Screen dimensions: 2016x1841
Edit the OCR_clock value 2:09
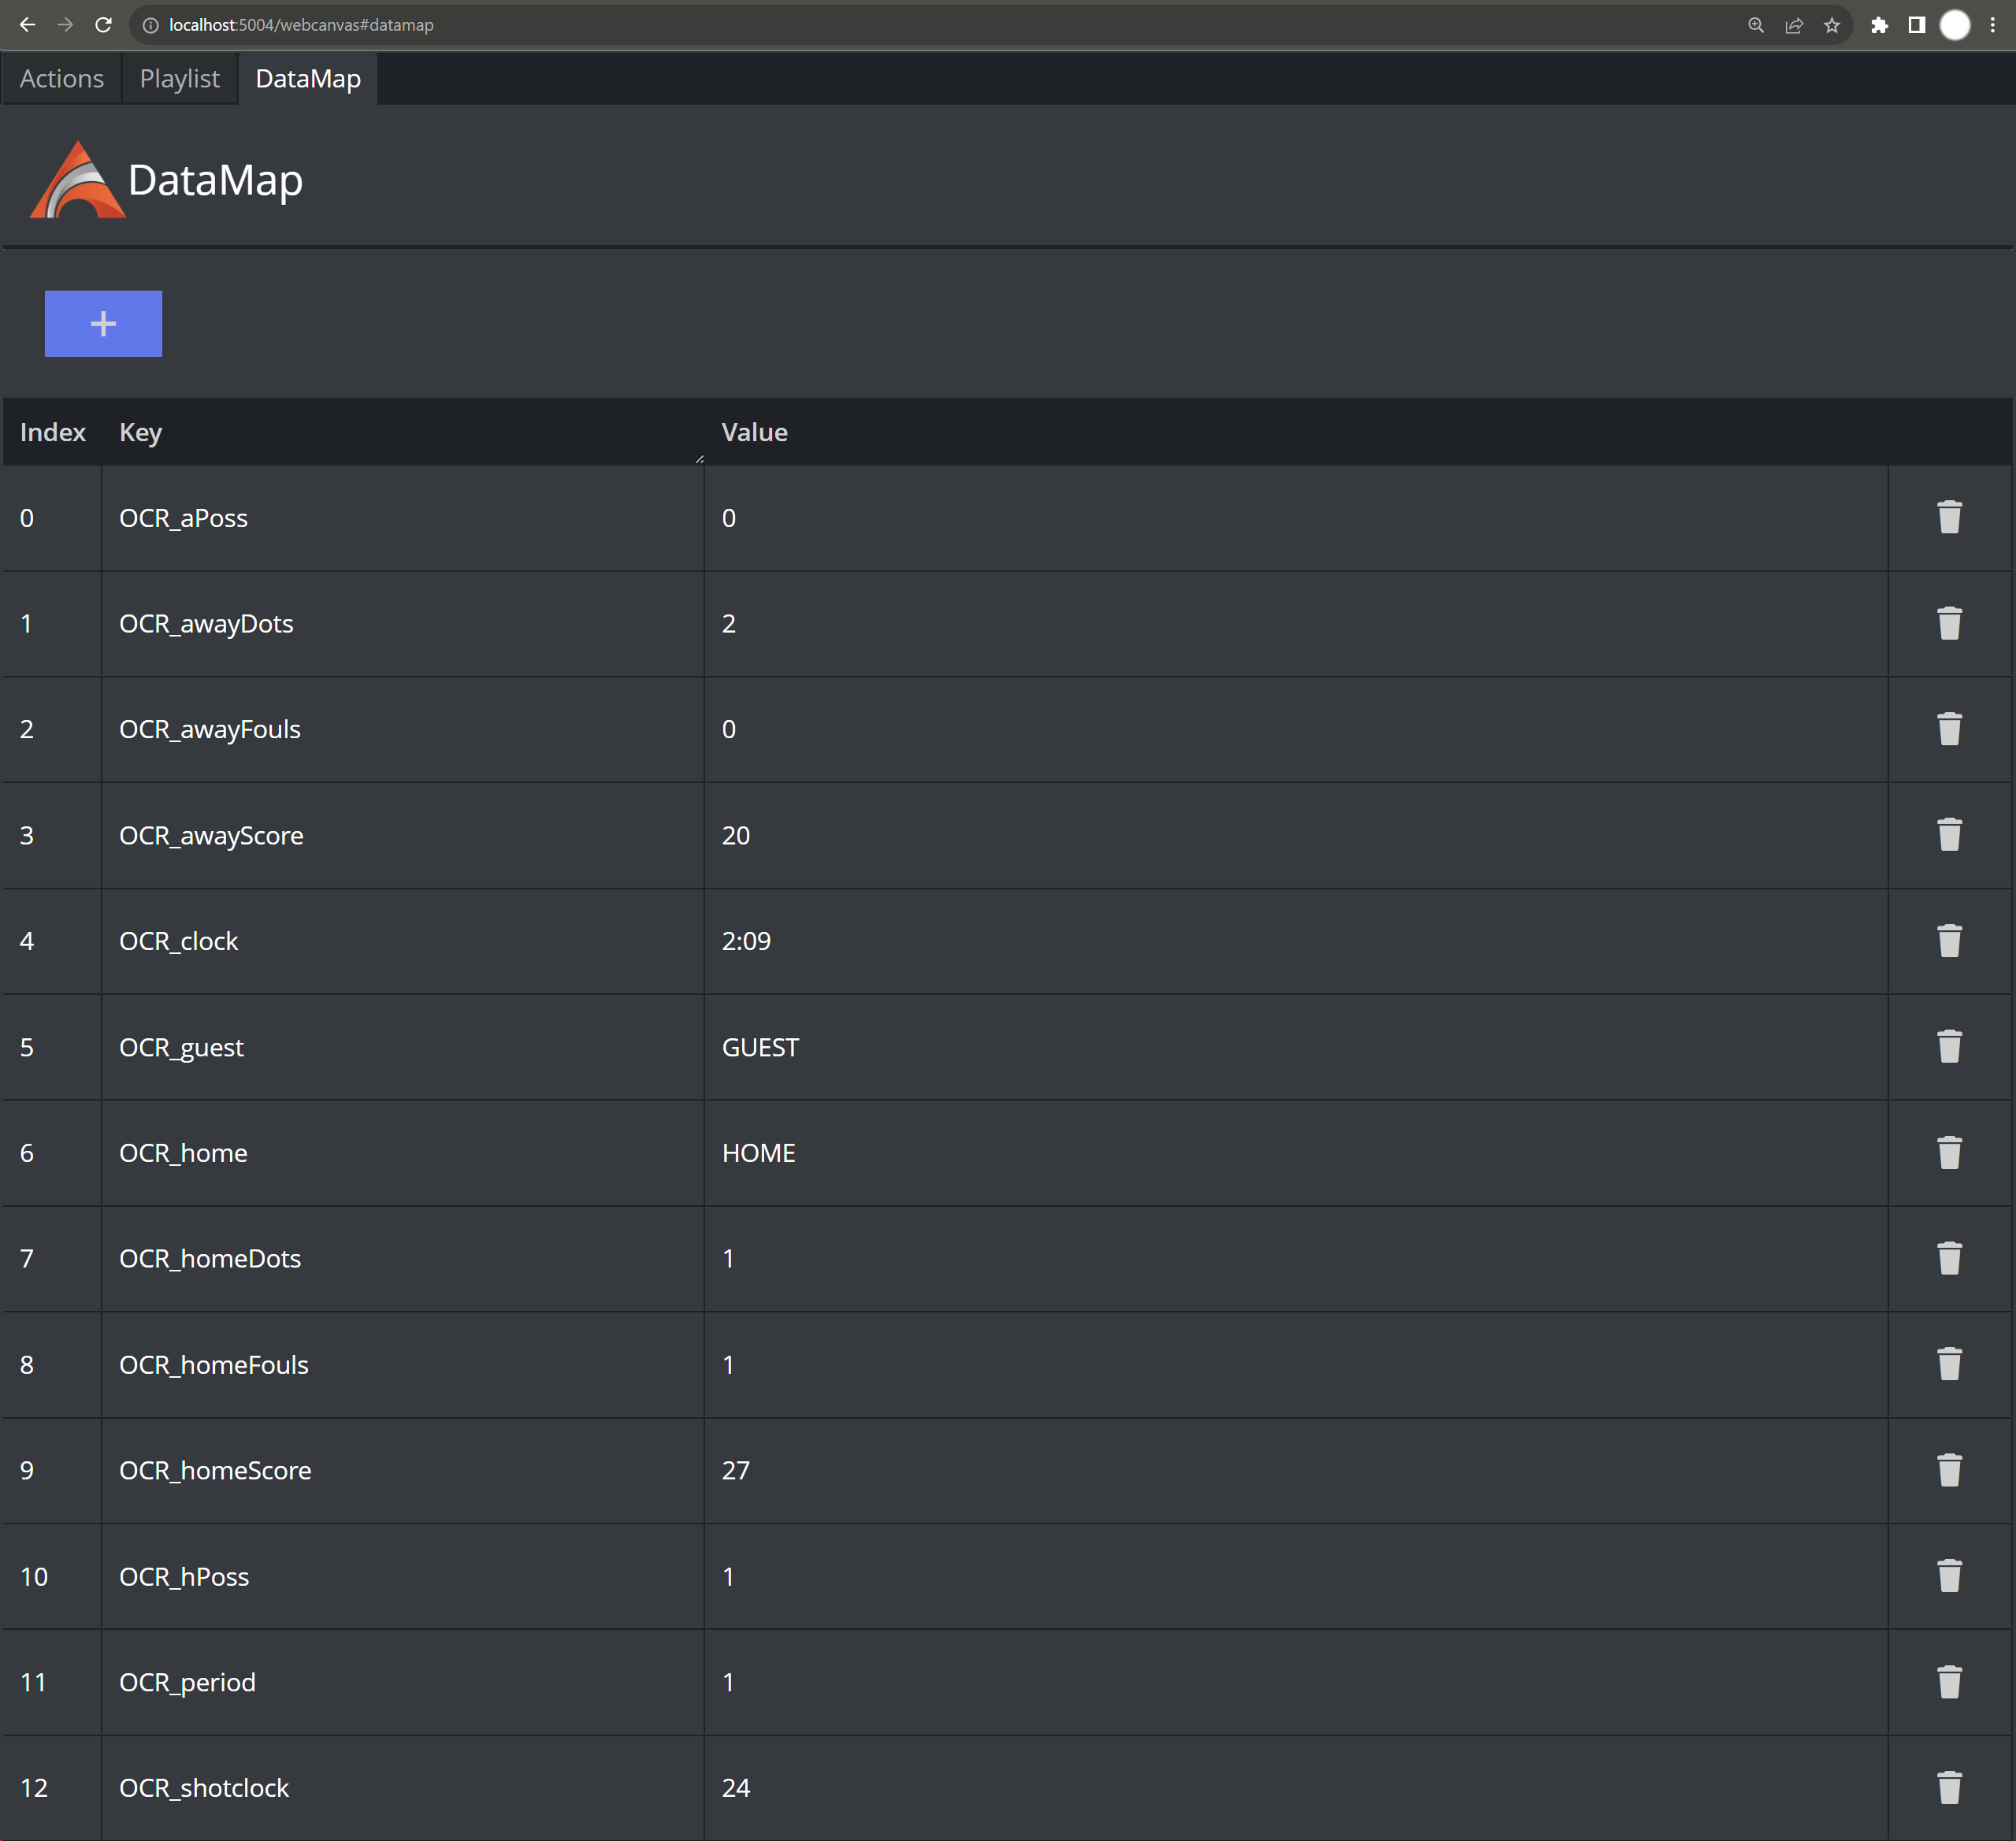point(746,941)
